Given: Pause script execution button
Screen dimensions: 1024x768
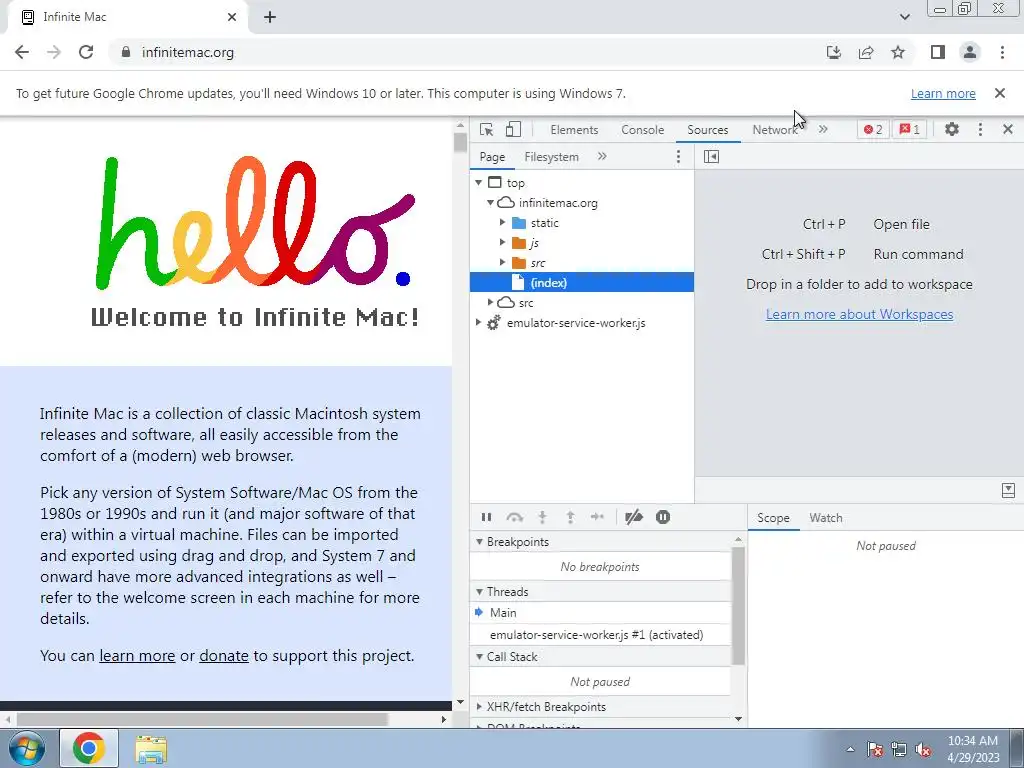Looking at the screenshot, I should pyautogui.click(x=487, y=517).
